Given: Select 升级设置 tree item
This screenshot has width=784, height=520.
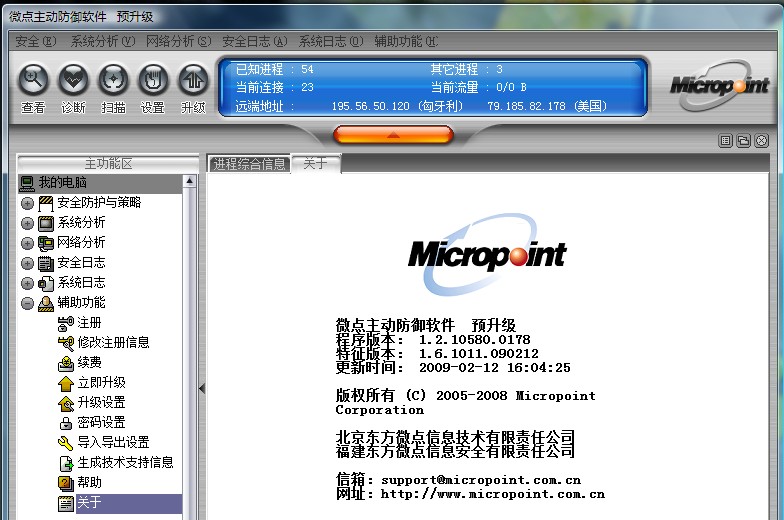Looking at the screenshot, I should (x=102, y=402).
